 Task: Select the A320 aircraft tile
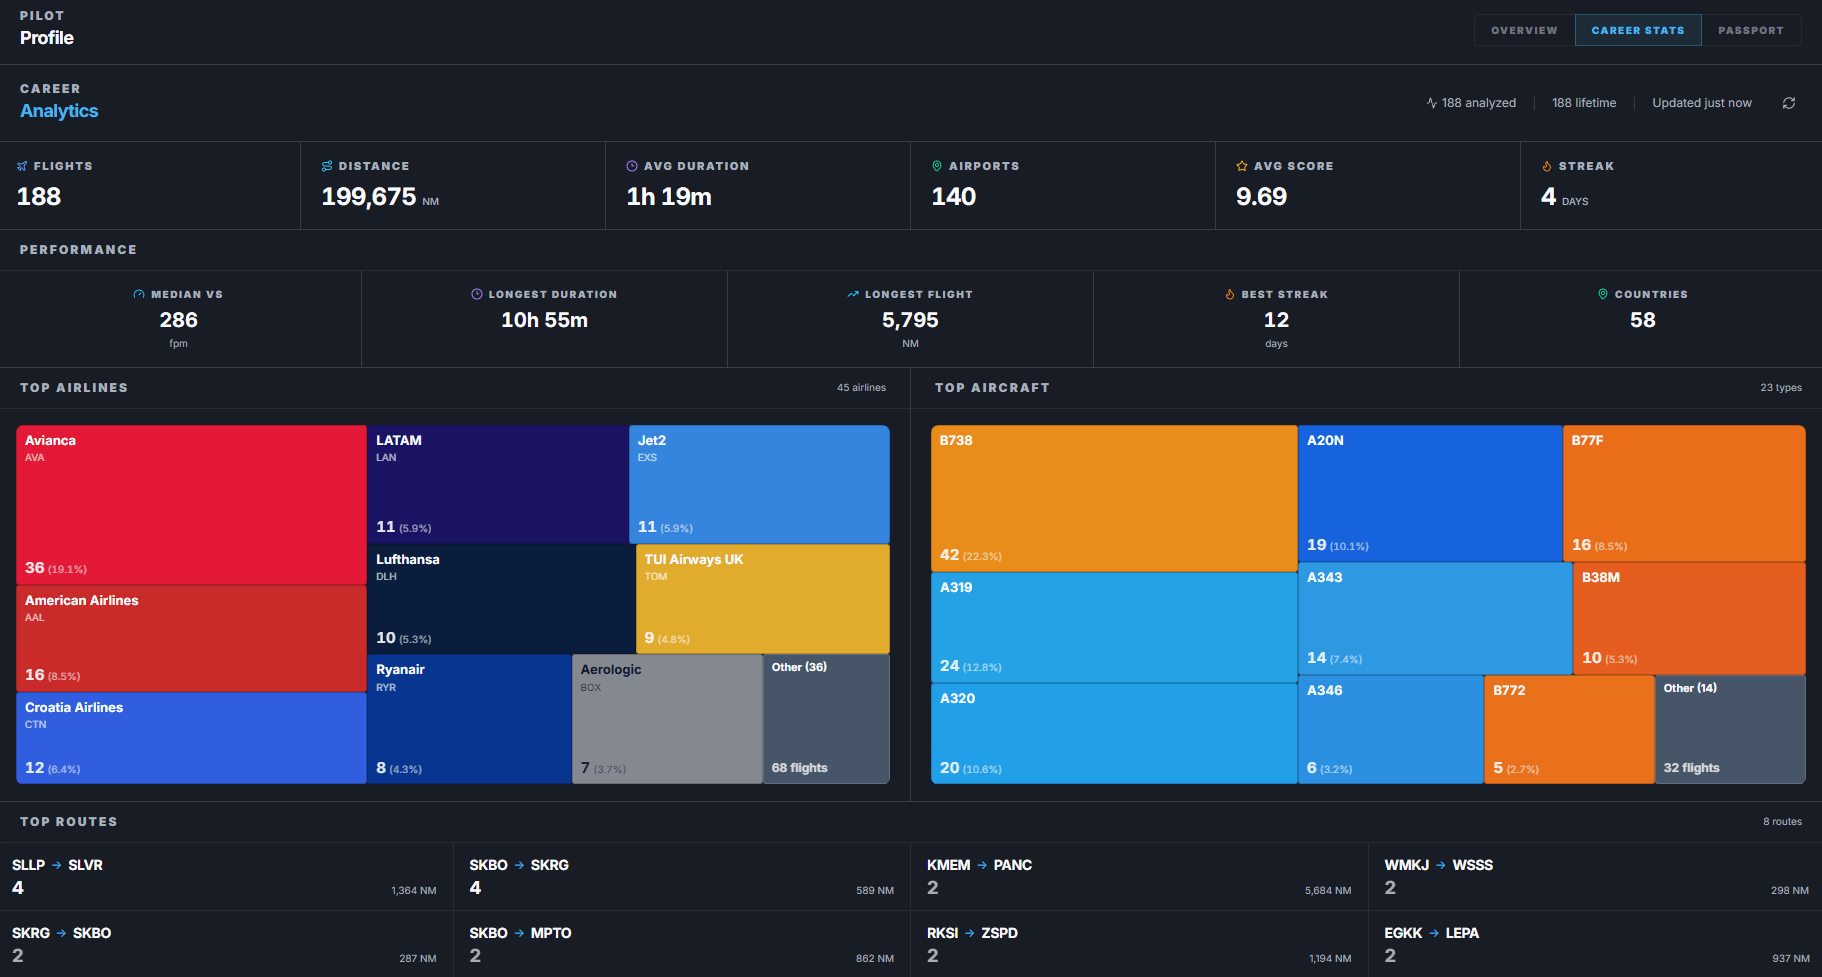[1114, 733]
